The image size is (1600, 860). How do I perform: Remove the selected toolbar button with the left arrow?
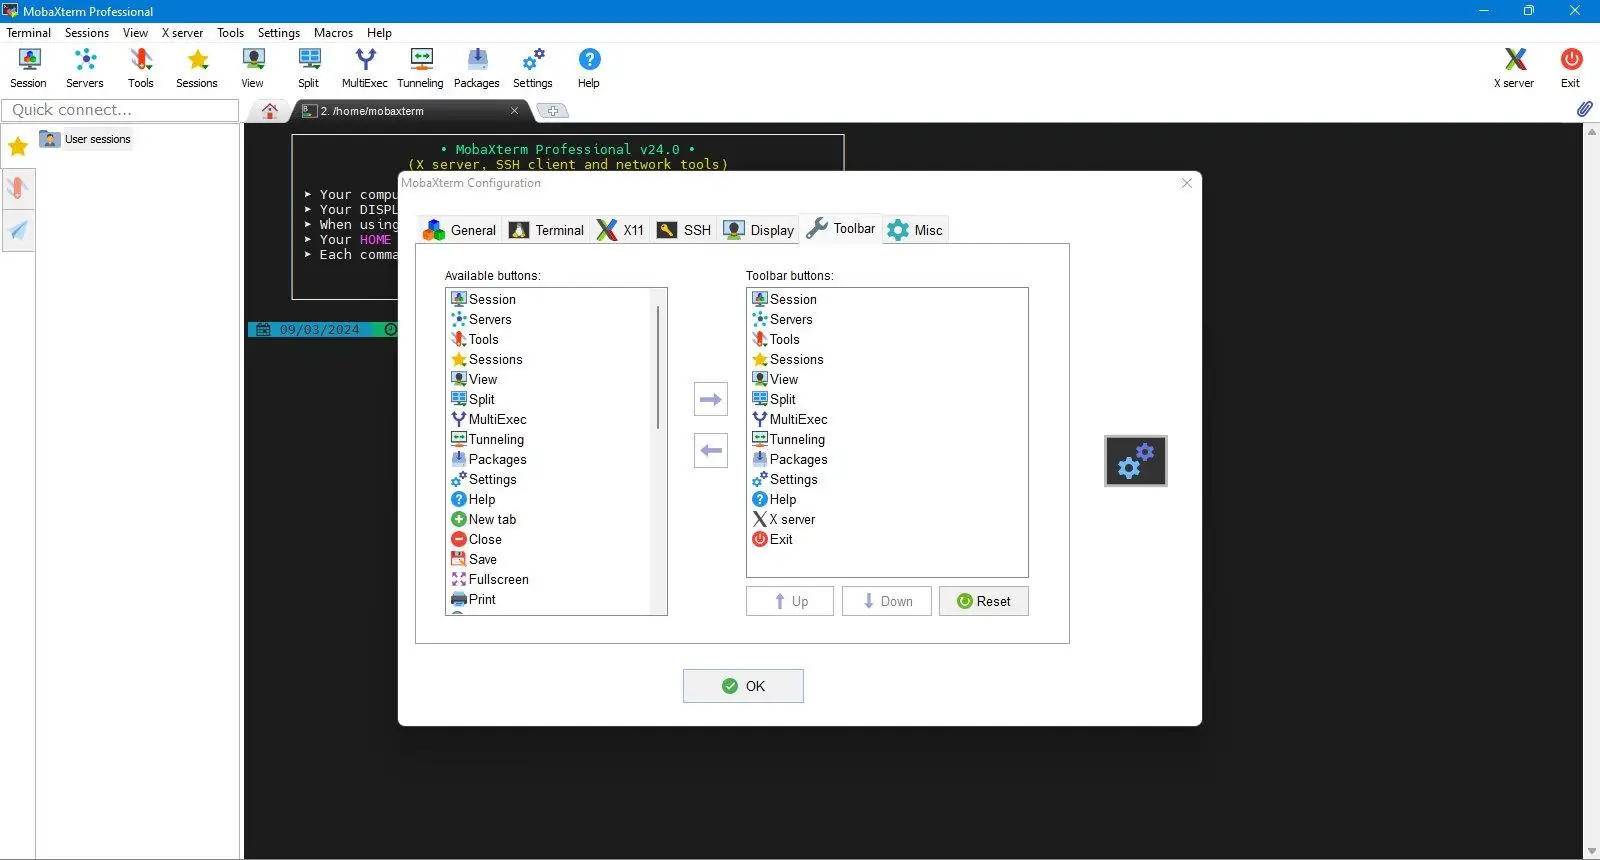[711, 451]
